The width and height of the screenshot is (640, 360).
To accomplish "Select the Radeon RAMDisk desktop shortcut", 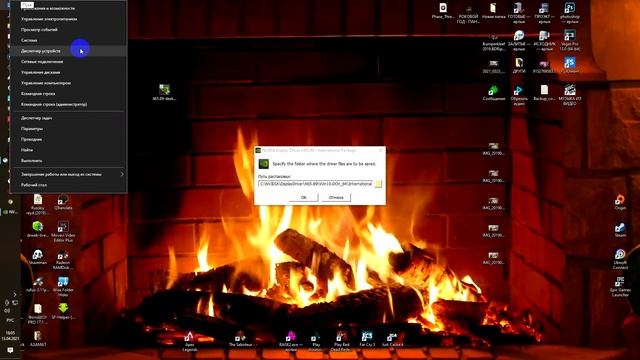I will pyautogui.click(x=63, y=259).
